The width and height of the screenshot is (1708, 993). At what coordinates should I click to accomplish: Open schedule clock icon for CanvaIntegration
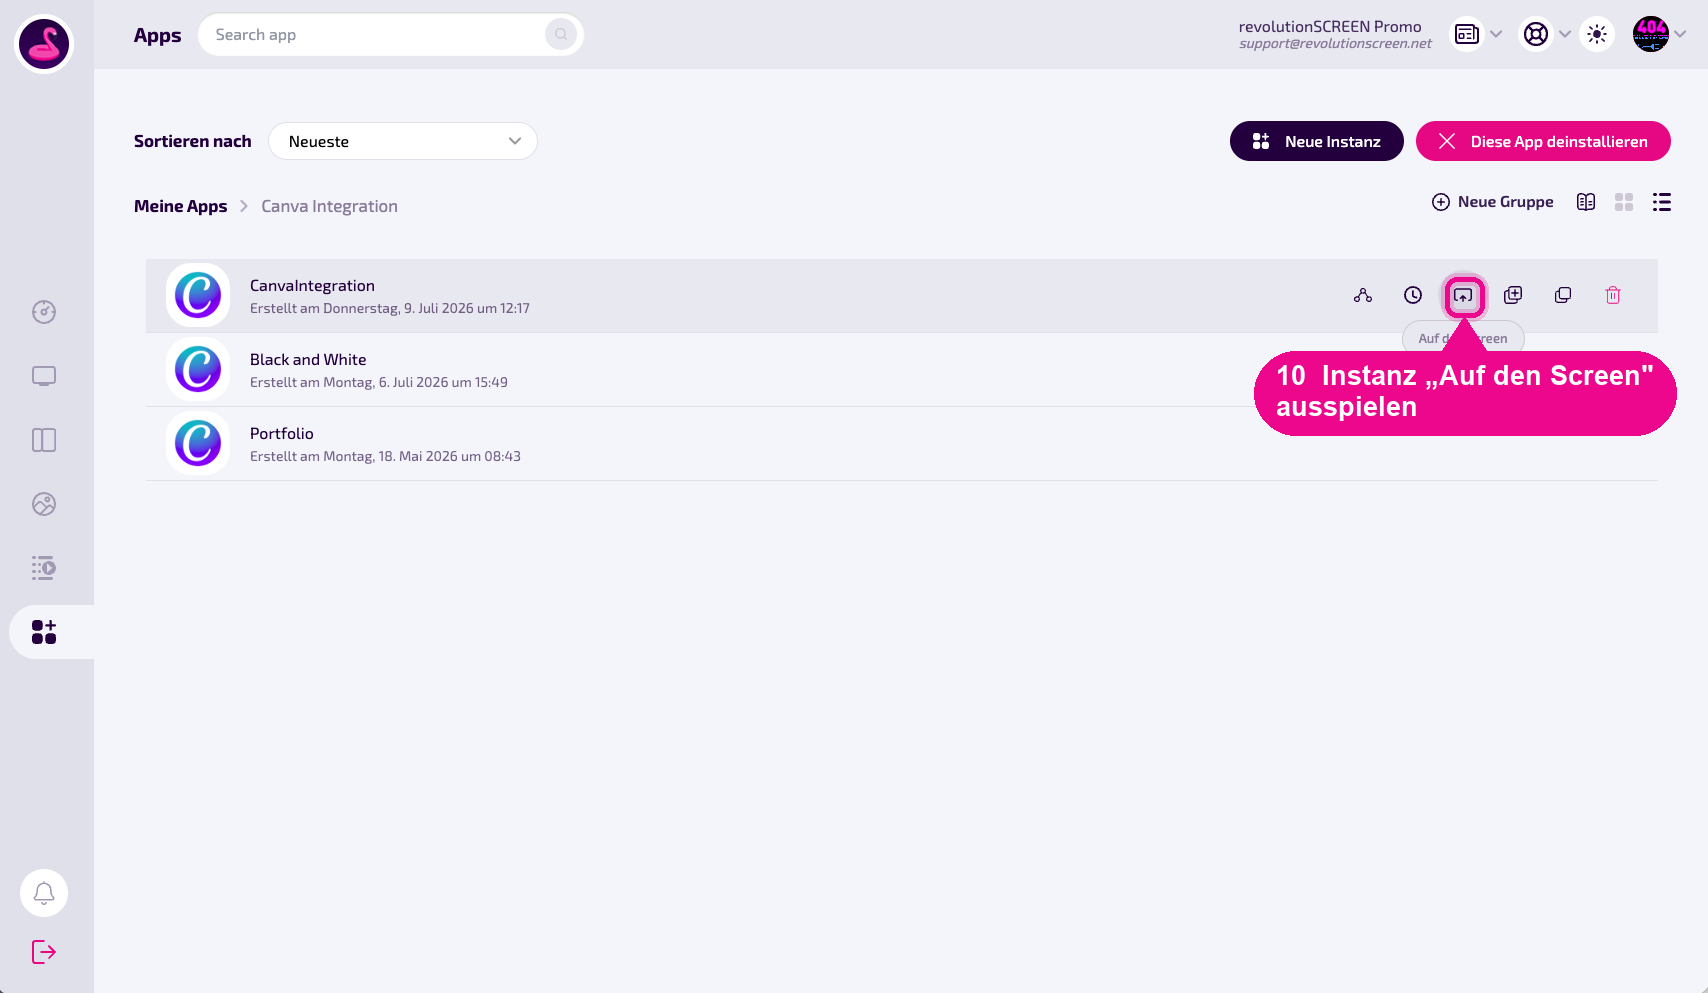tap(1412, 295)
